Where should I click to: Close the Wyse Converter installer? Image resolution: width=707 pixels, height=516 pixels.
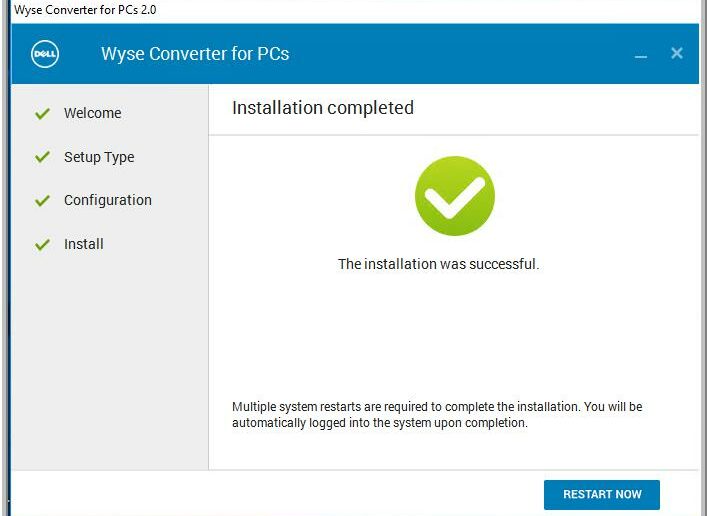pos(676,53)
